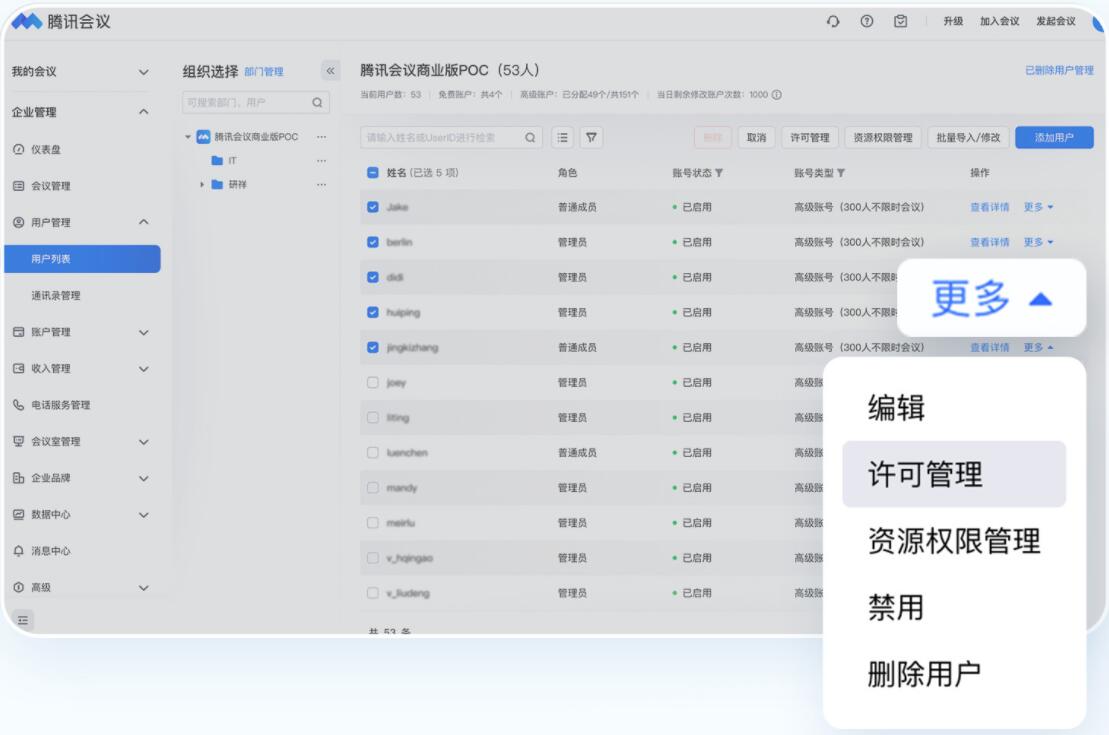
Task: Expand the 账户管理 sidebar section
Action: pyautogui.click(x=143, y=332)
